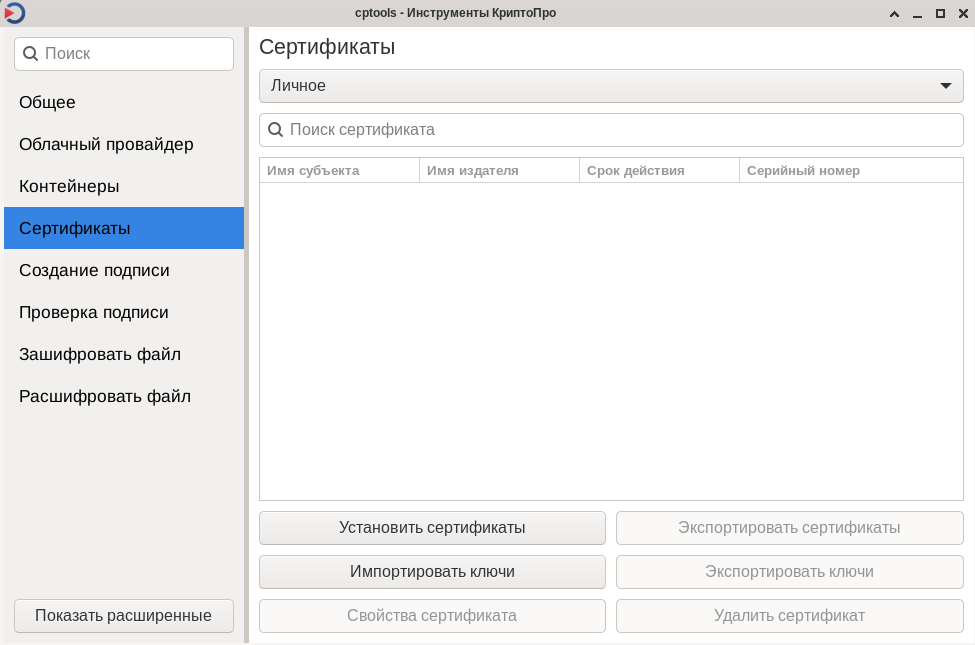Select the Сертификаты sidebar item
This screenshot has height=645, width=975.
(x=124, y=228)
